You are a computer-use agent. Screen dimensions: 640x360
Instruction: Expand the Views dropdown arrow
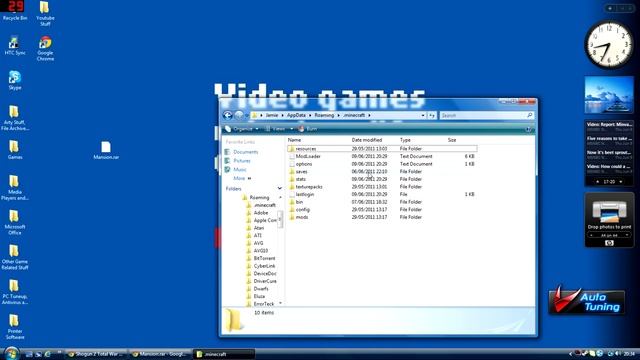[x=291, y=129]
